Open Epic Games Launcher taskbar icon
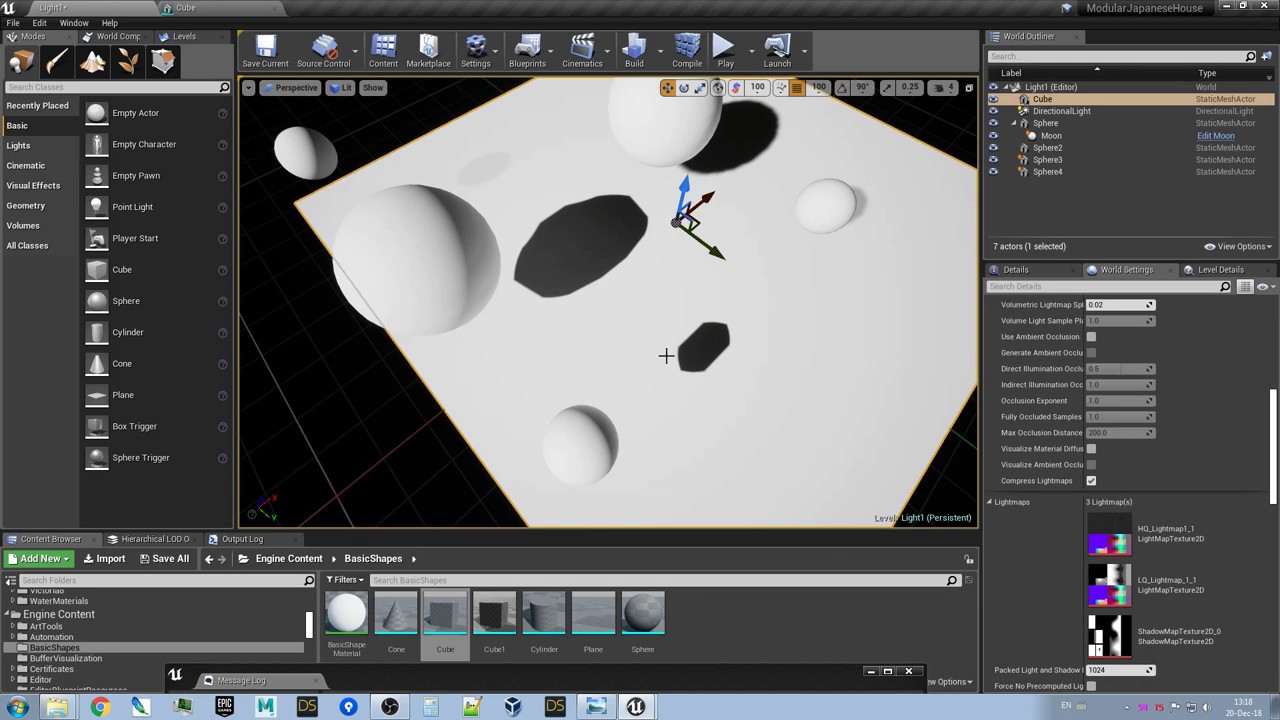 pos(224,707)
